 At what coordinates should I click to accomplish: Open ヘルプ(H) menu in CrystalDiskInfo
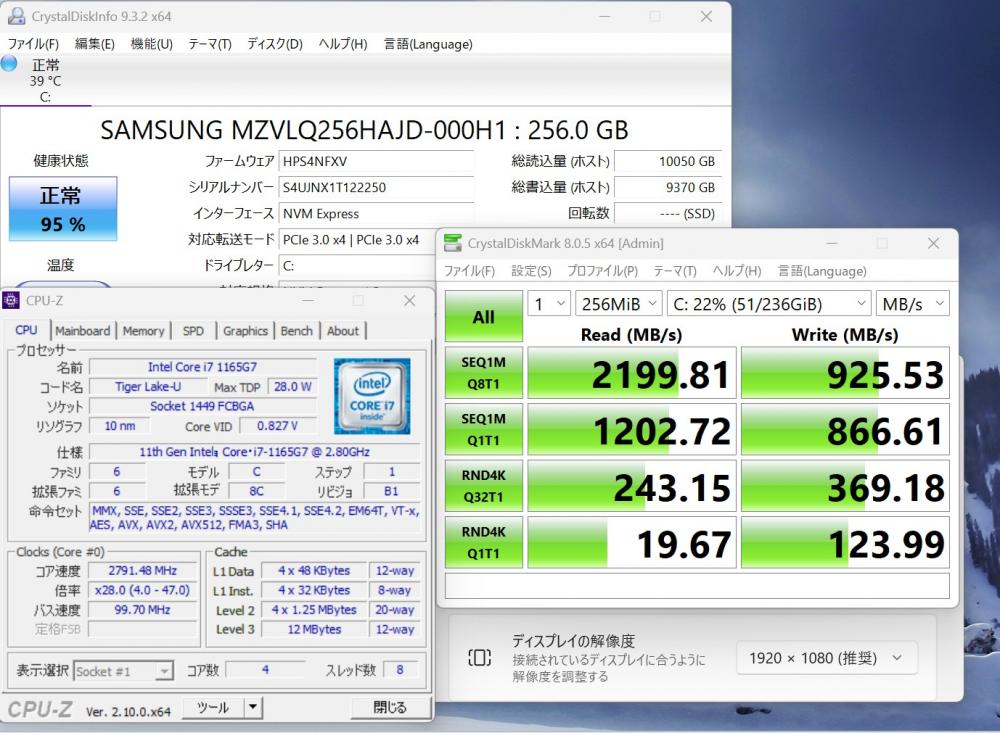[x=343, y=44]
